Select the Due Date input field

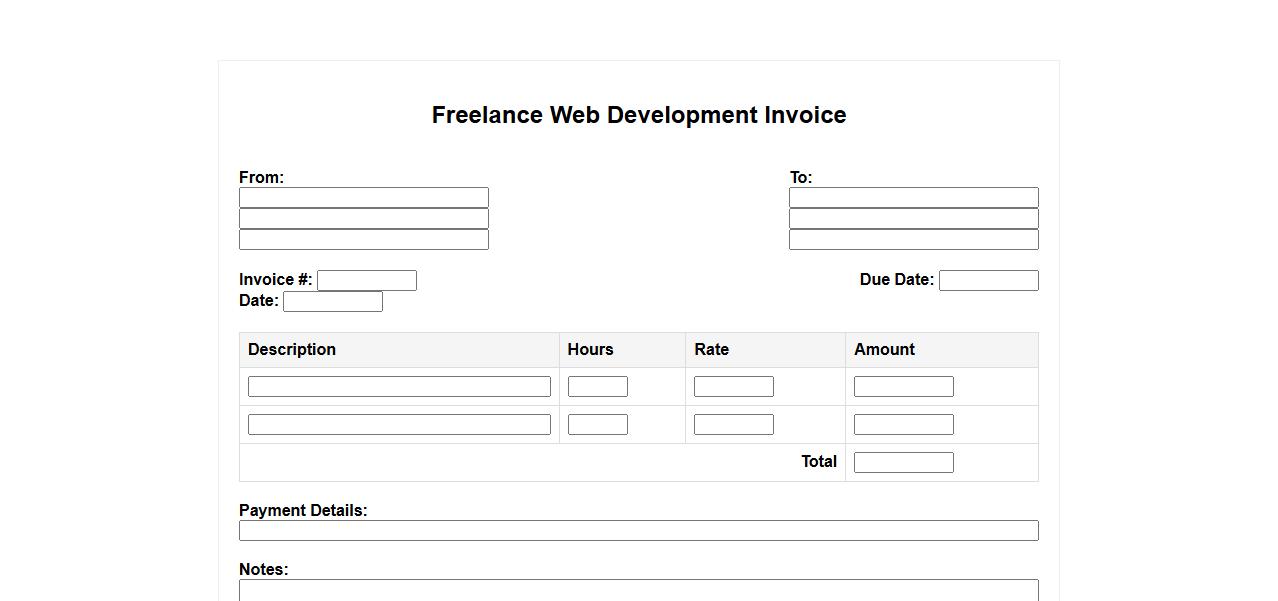[x=988, y=281]
